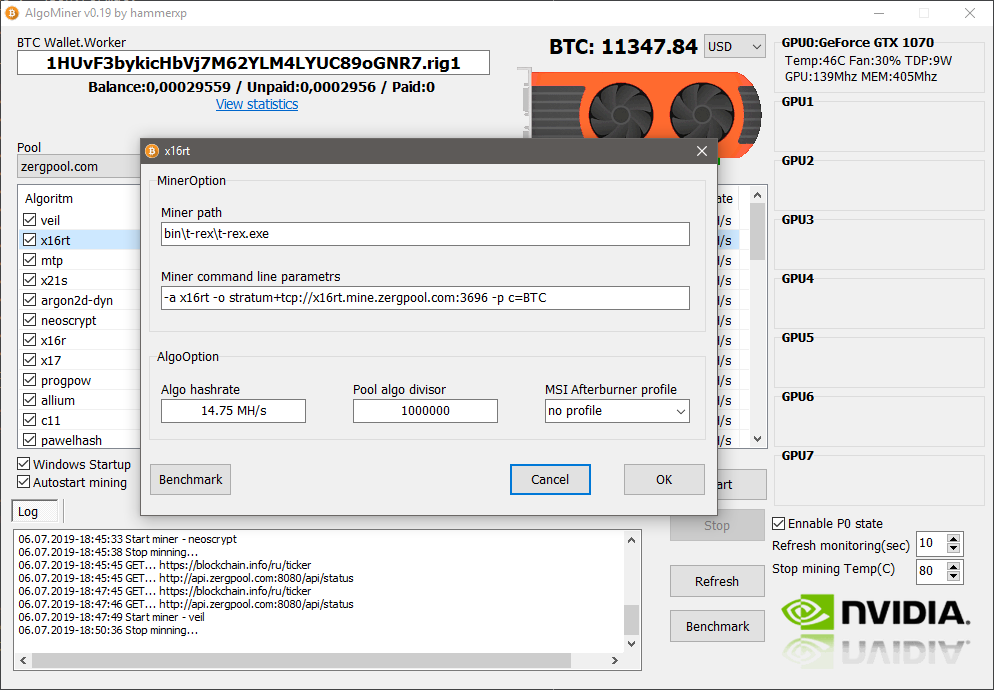Click the GPU1 panel
Viewport: 994px width, 690px height.
tap(879, 124)
